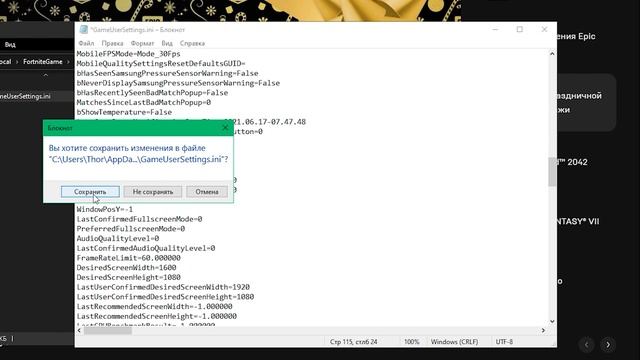Click vertical scrollbar down arrow
640x360 pixels.
pos(552,322)
